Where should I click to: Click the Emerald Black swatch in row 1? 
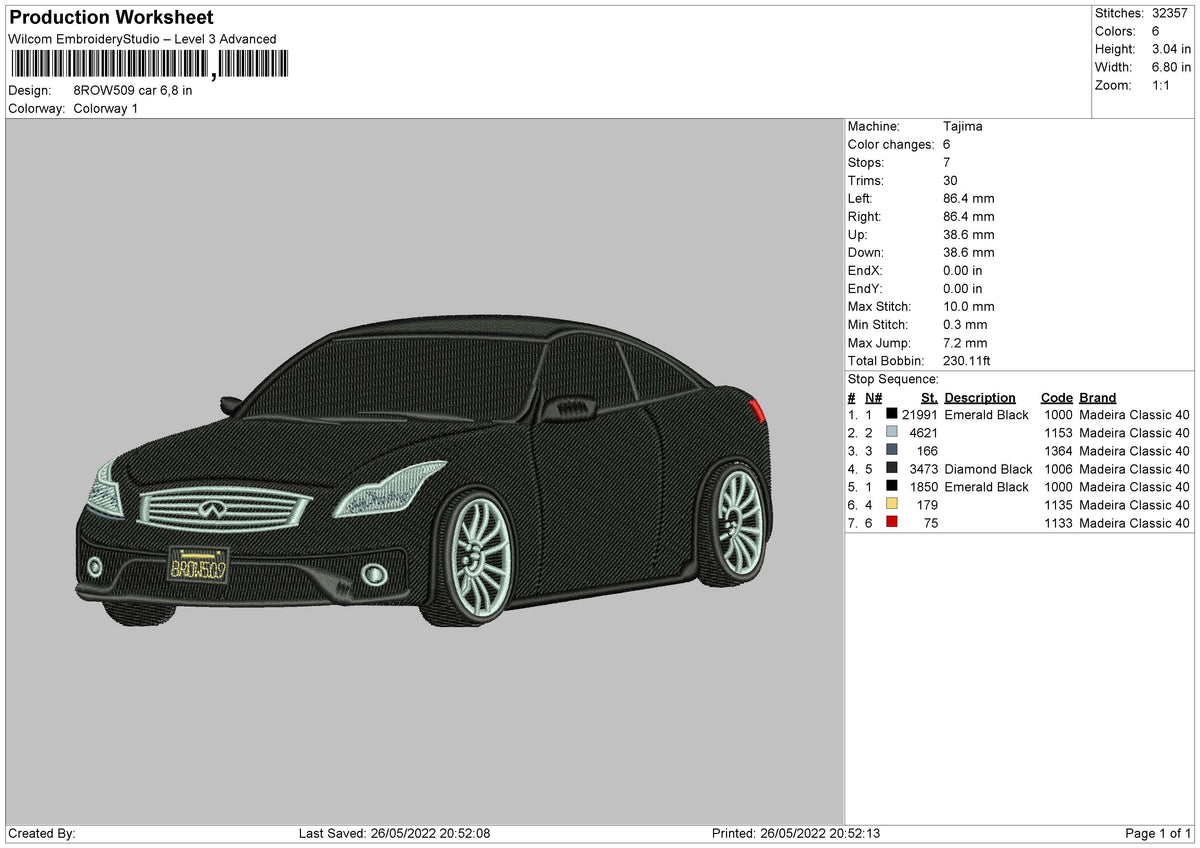click(x=892, y=414)
